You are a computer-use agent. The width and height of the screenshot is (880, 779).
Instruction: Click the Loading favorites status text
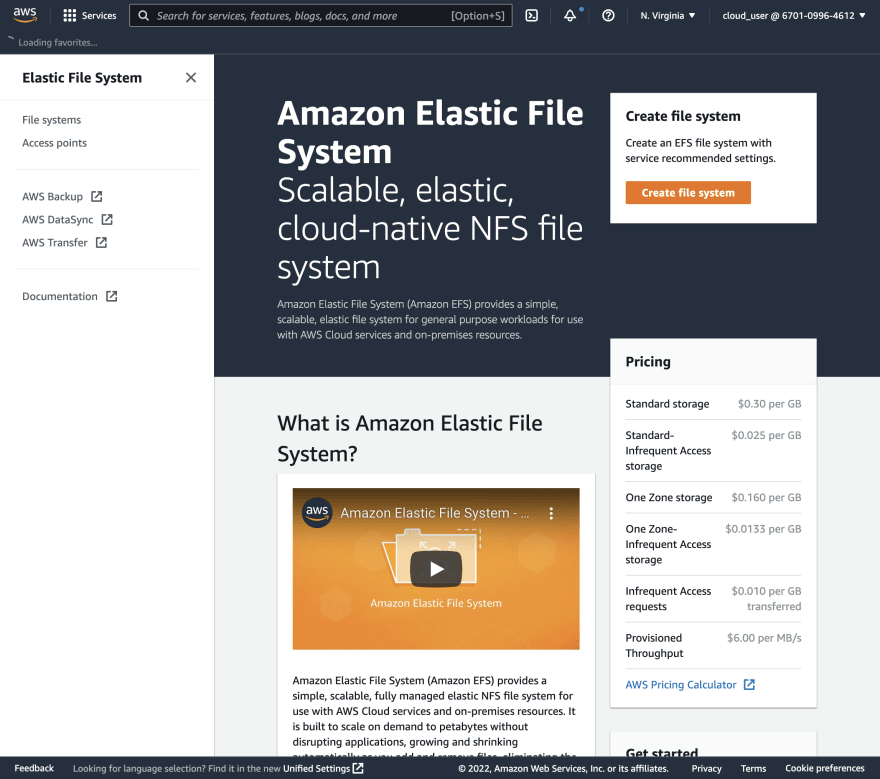tap(58, 43)
